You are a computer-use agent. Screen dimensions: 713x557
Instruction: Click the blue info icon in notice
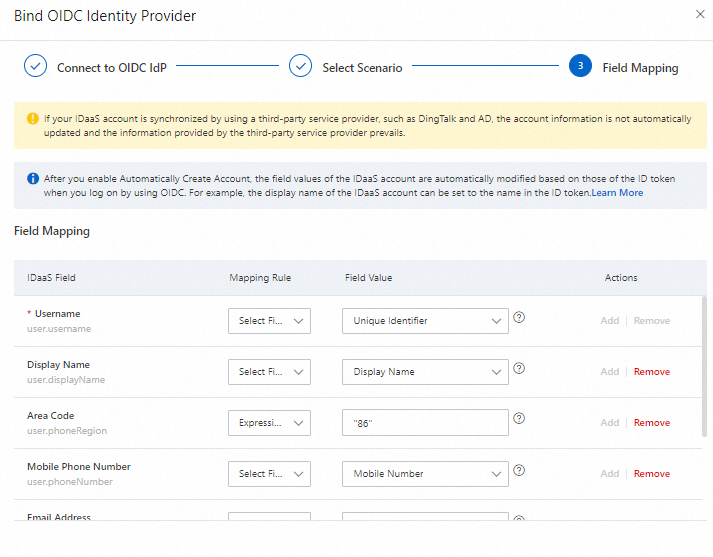click(31, 179)
